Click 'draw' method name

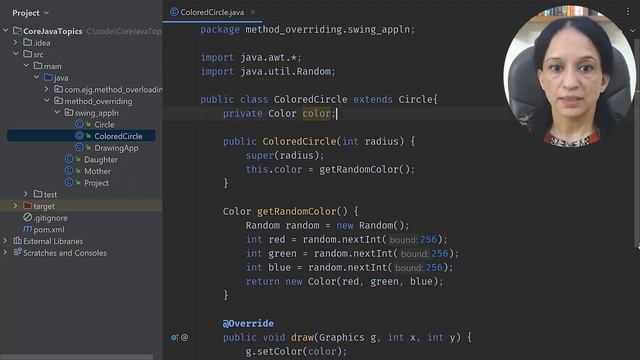(x=302, y=338)
